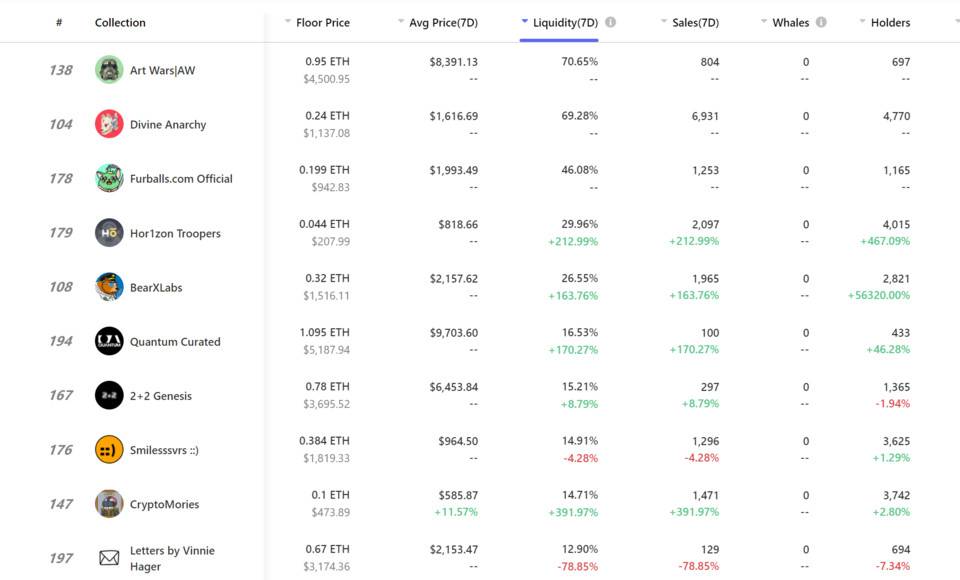
Task: Show the Whales info tooltip icon
Action: 821,22
